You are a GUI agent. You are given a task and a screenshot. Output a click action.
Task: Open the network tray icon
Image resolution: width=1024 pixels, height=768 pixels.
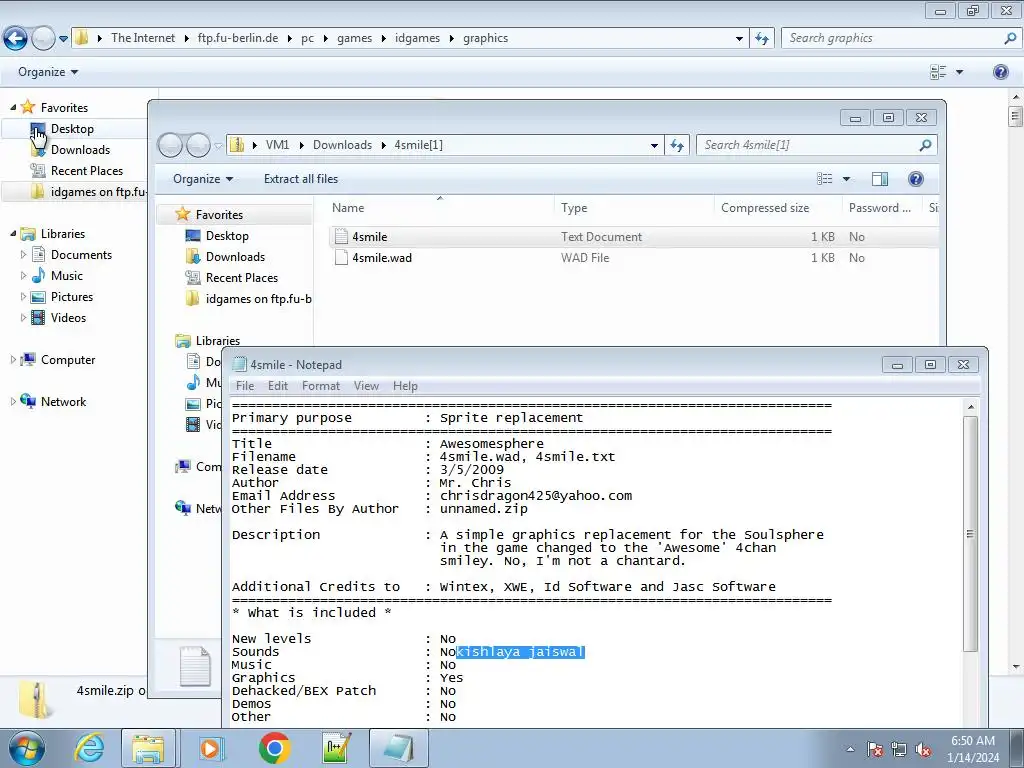pyautogui.click(x=899, y=749)
